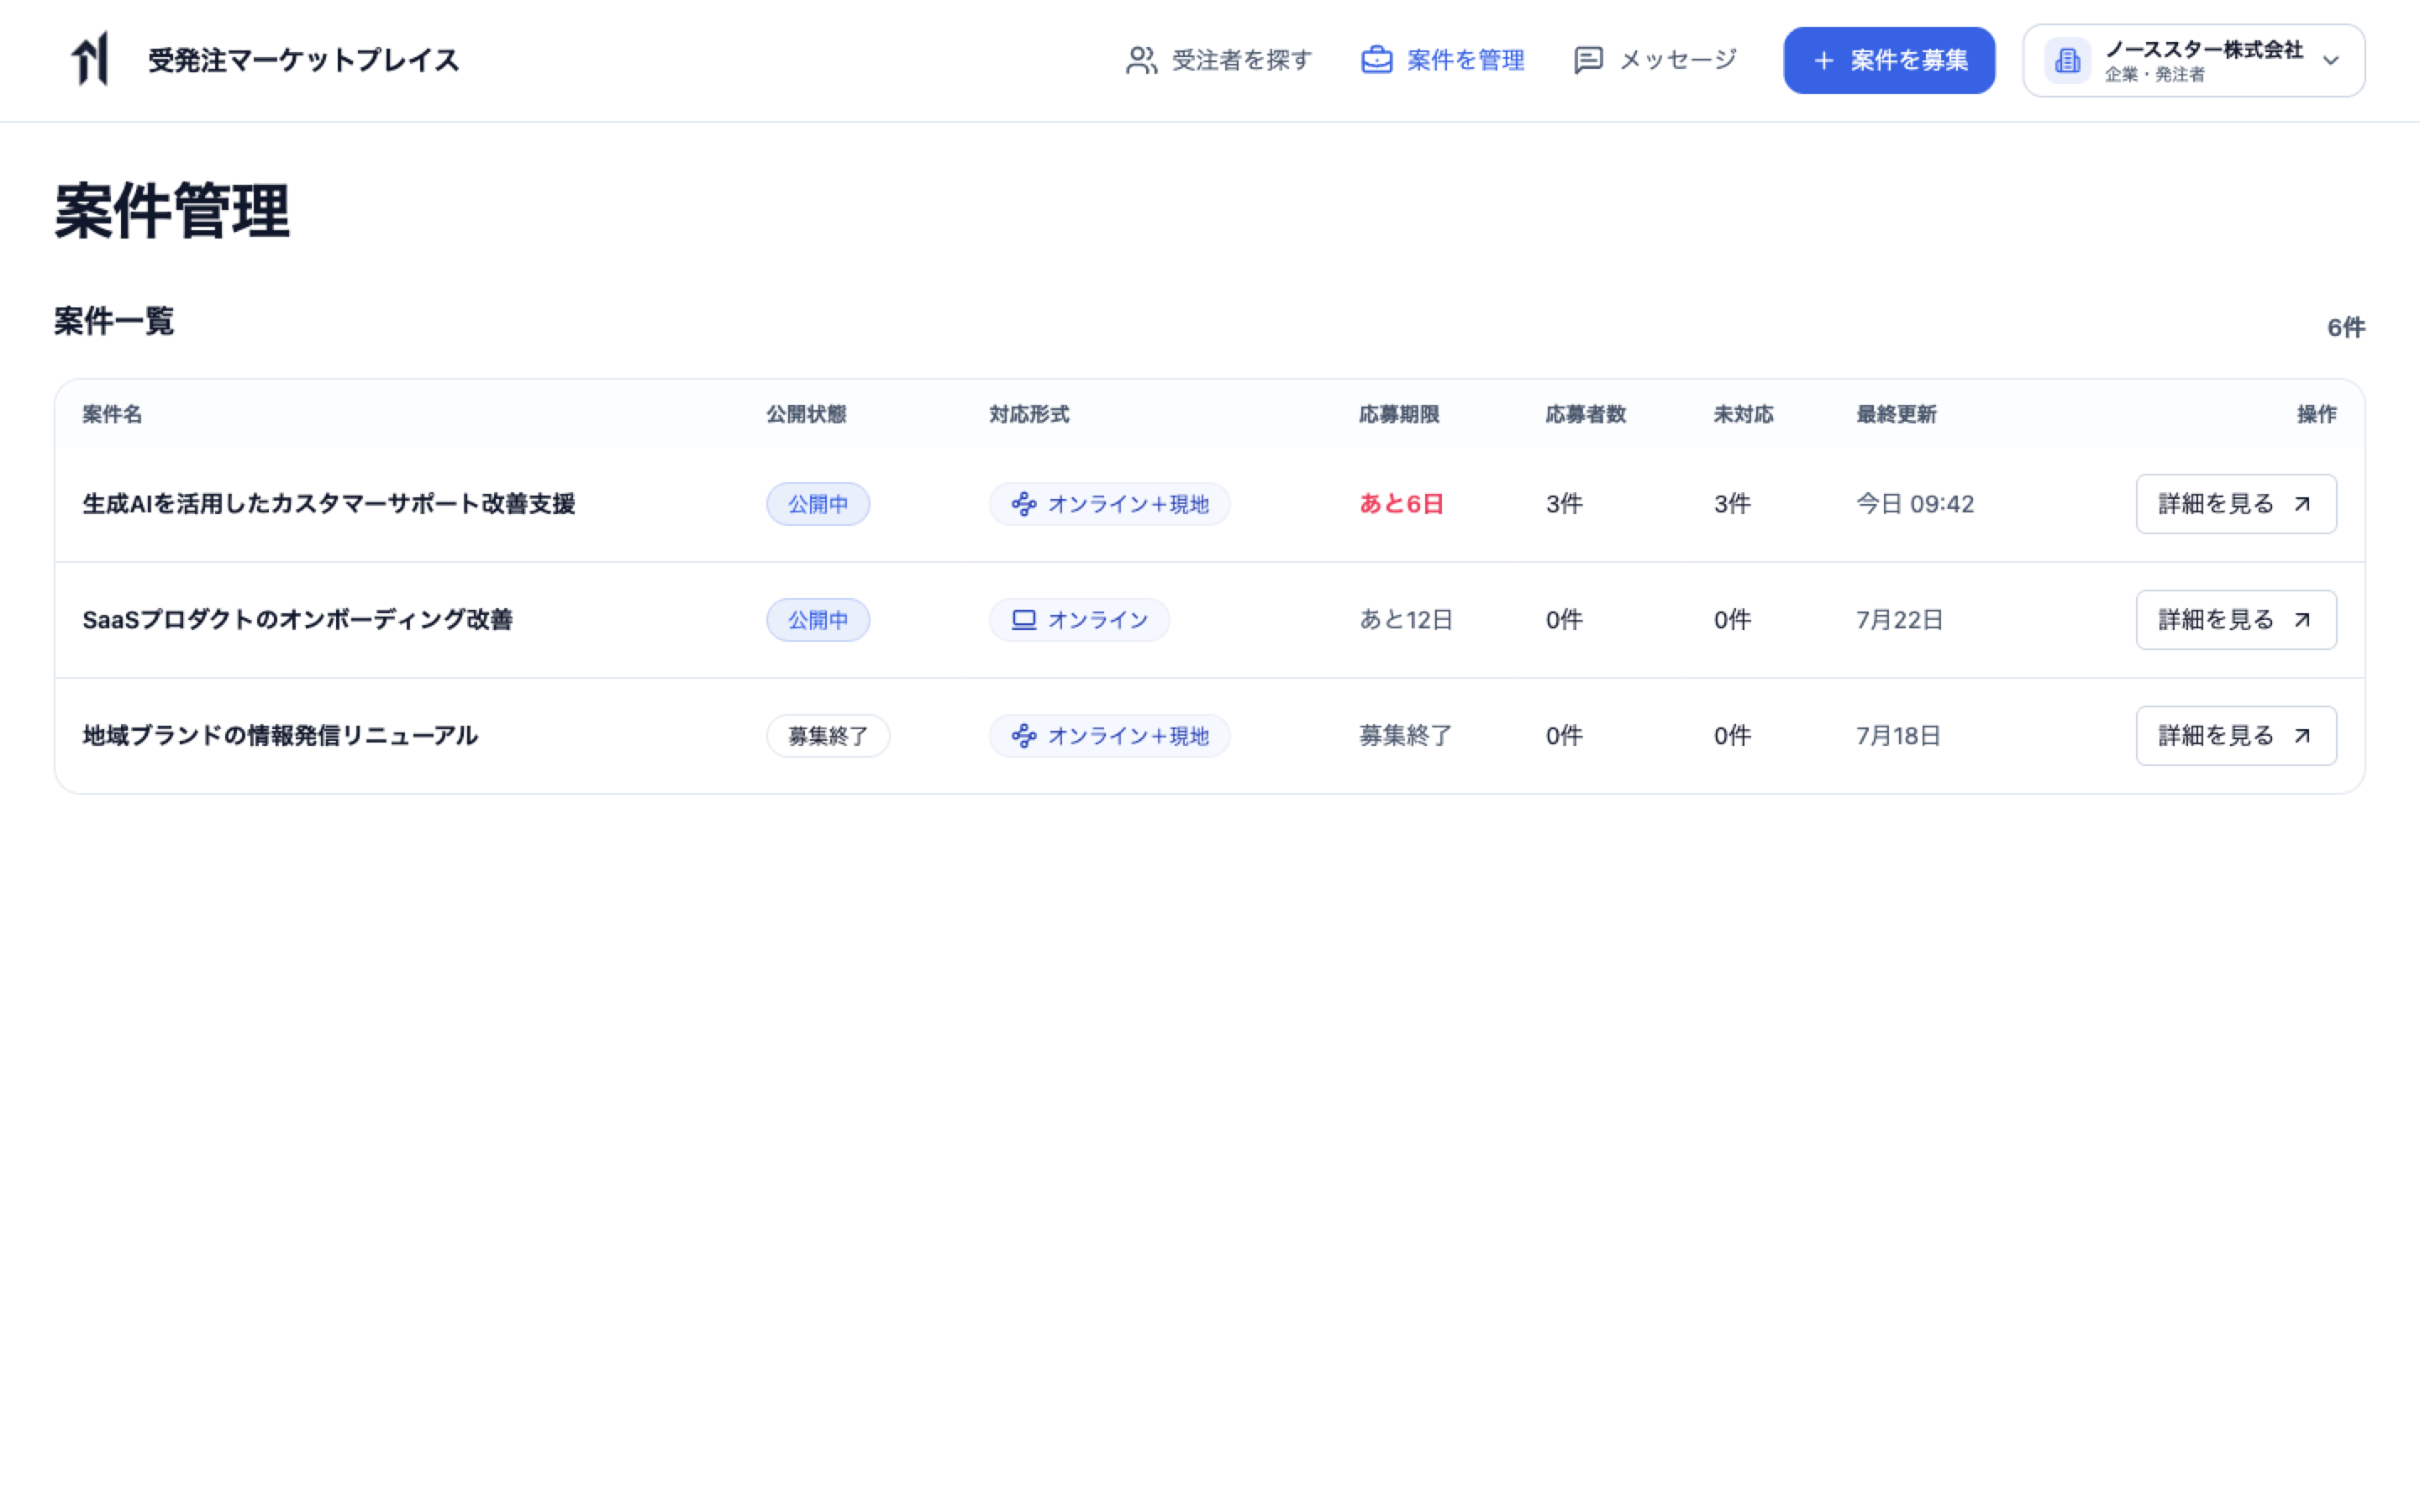Click 募集終了 in the 応募期限 column

point(1406,736)
